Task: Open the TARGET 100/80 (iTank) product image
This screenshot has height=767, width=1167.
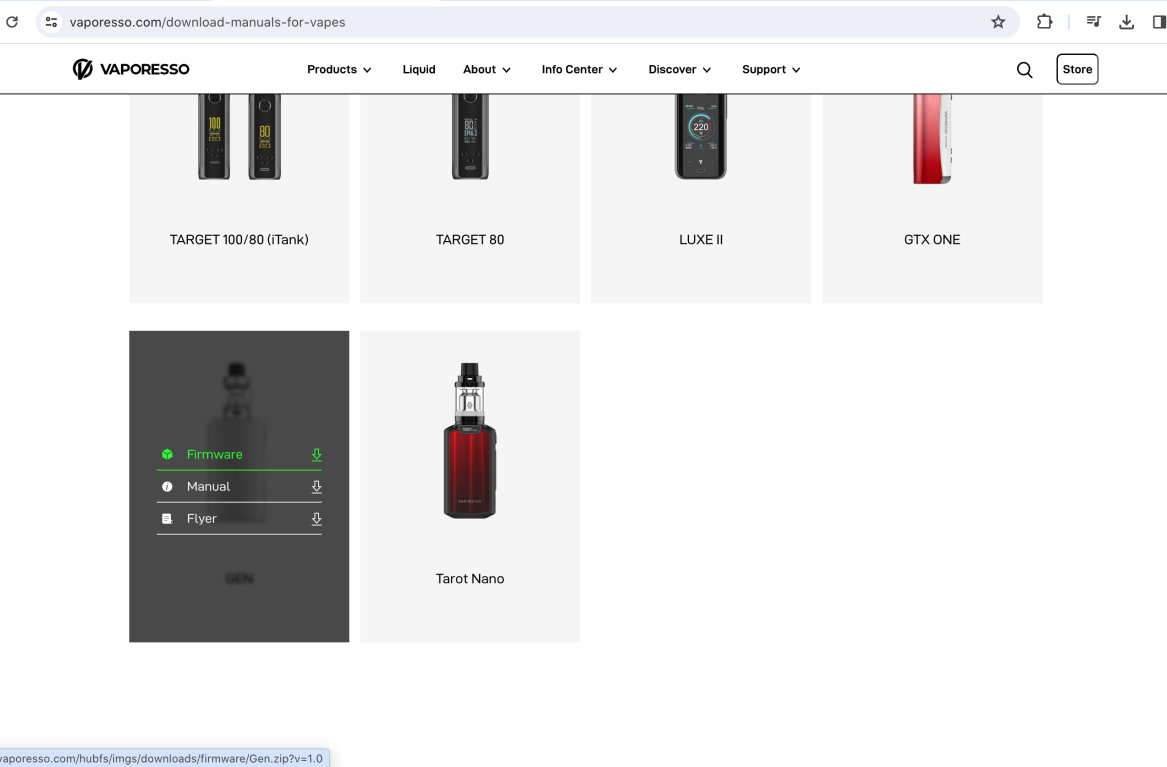Action: pos(239,137)
